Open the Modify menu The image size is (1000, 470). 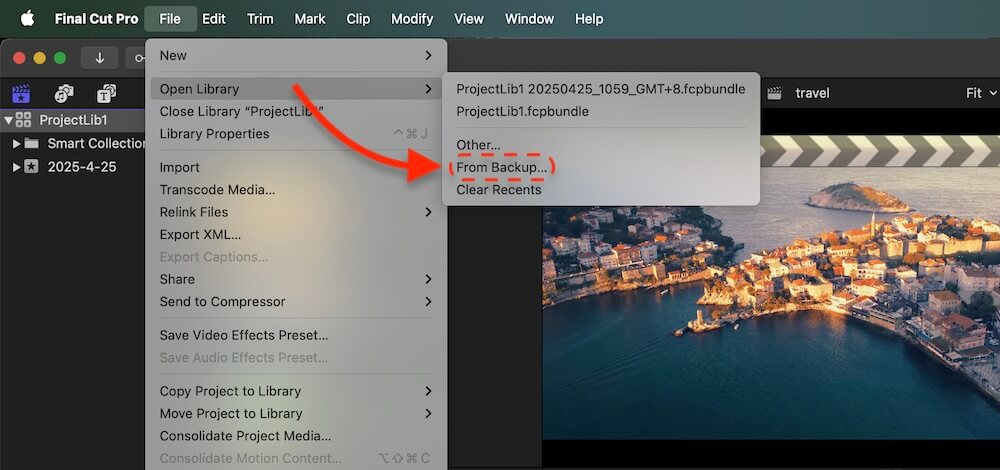(412, 19)
